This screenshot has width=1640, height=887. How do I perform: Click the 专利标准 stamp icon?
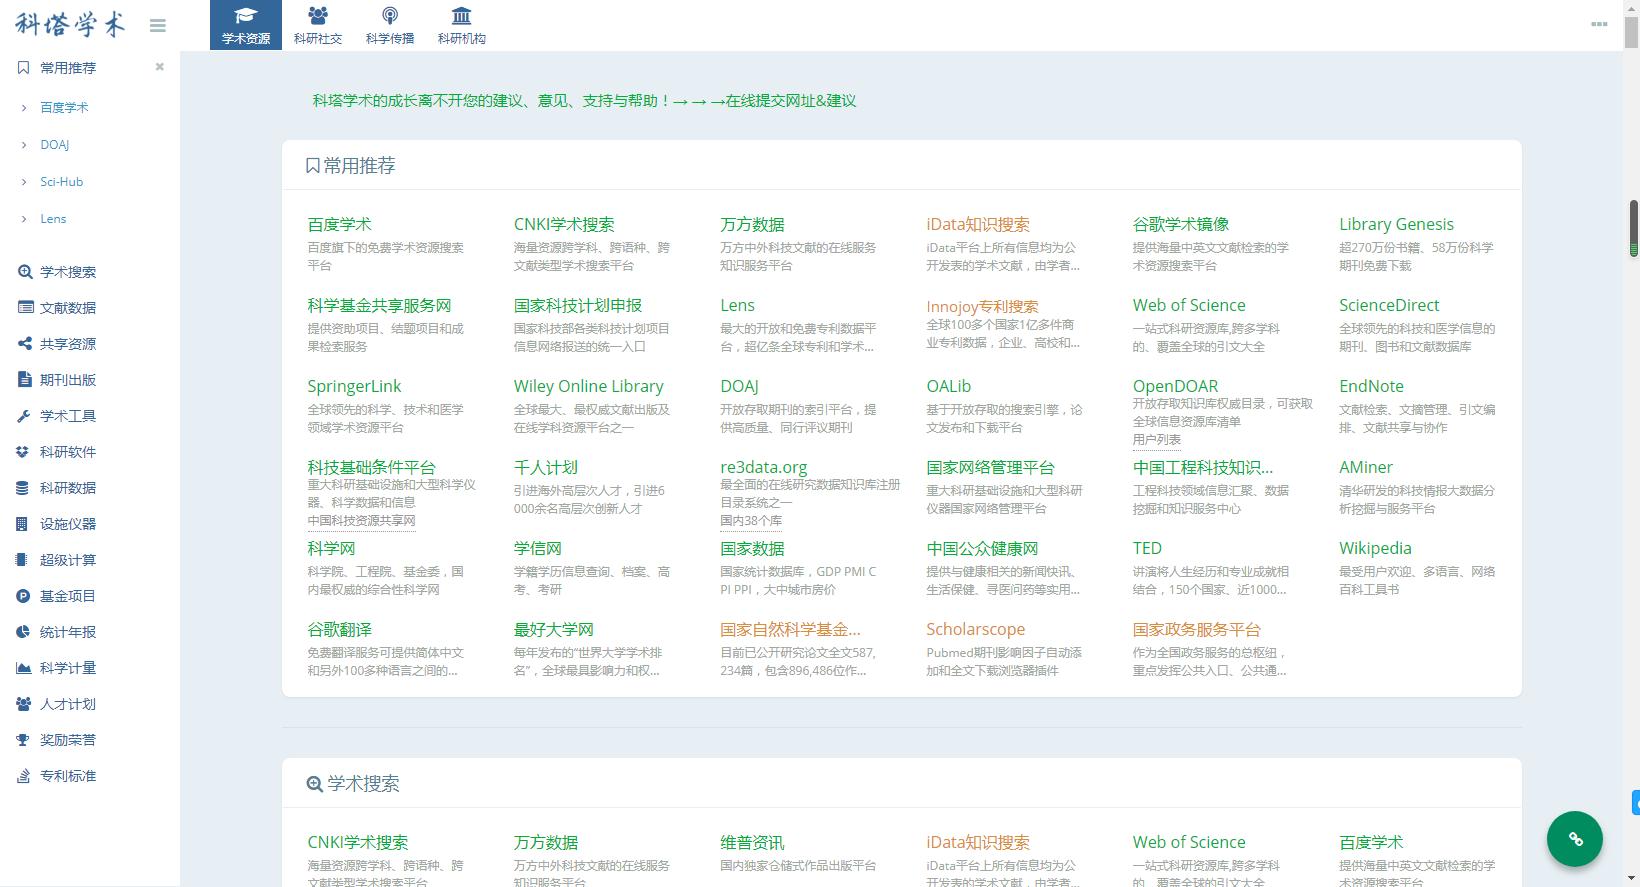tap(25, 776)
